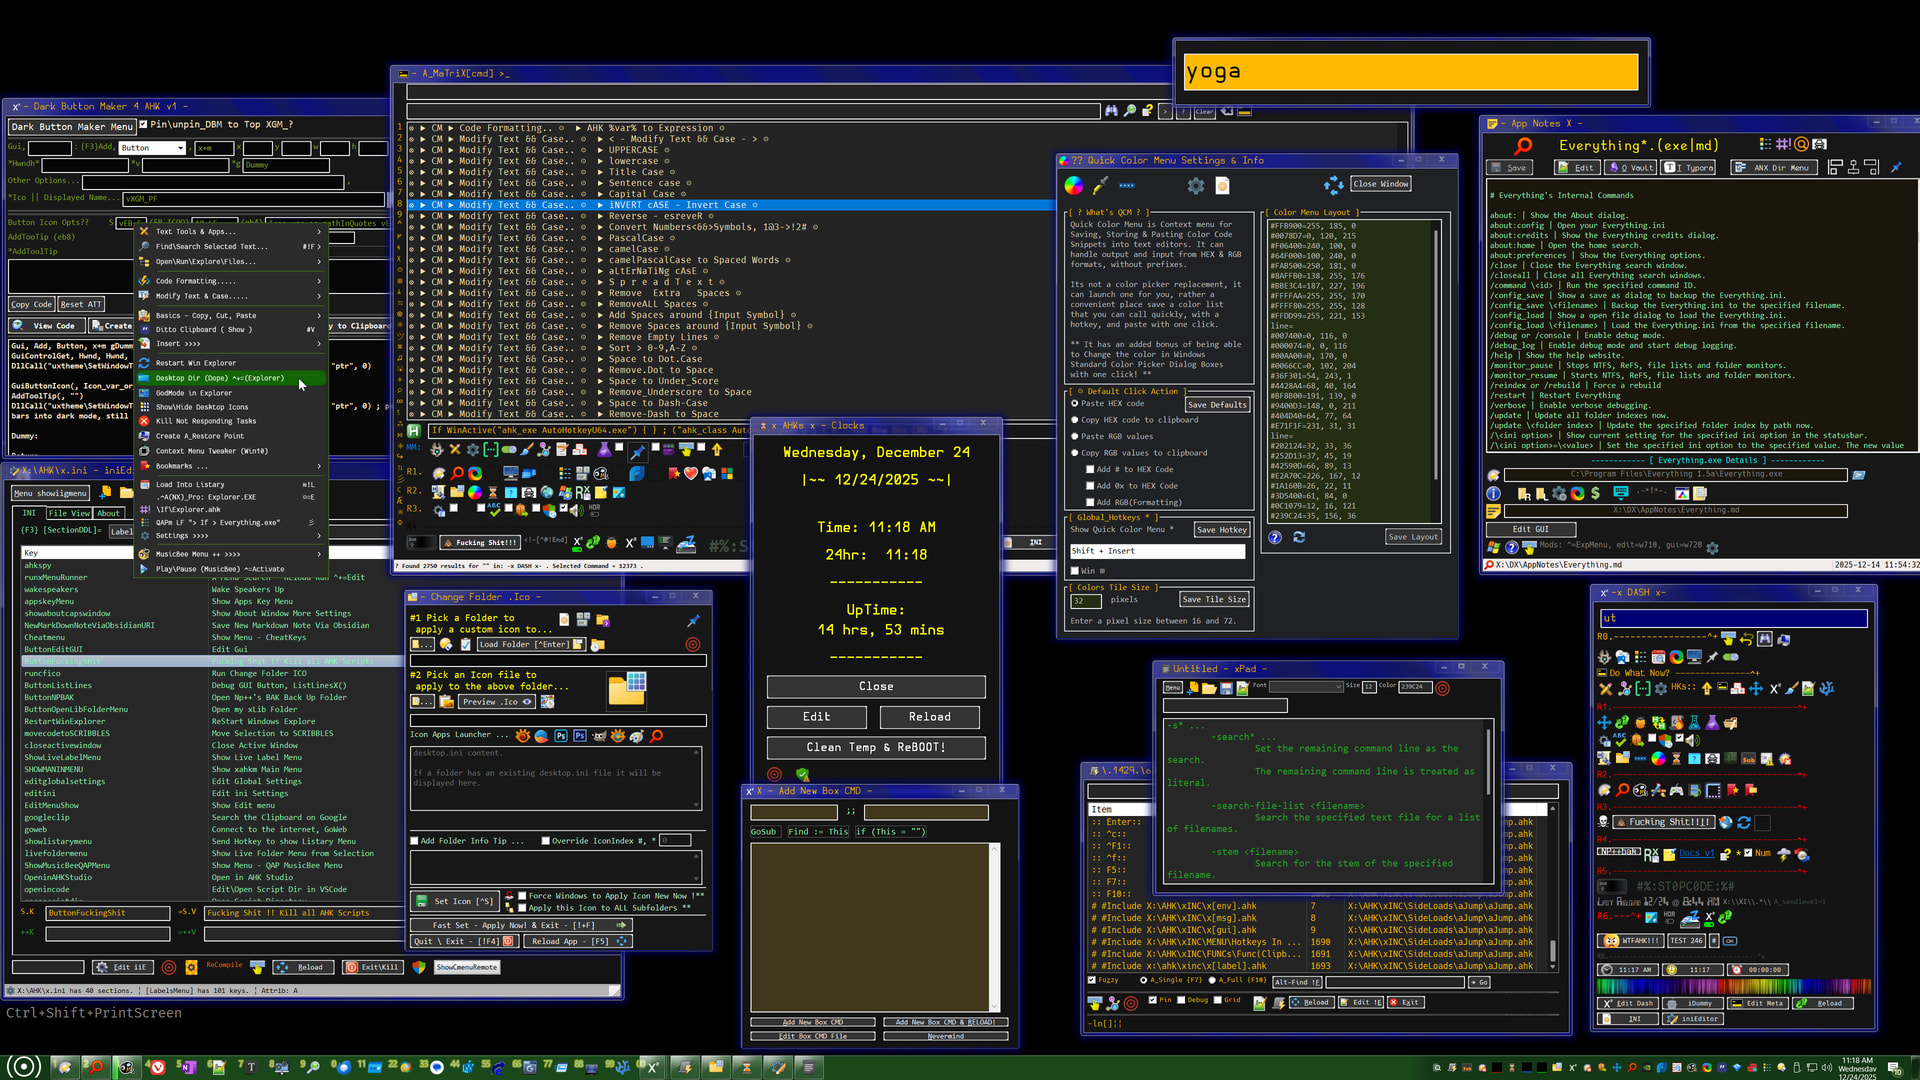Select the eyedropper color picker icon
Image resolution: width=1920 pixels, height=1080 pixels.
[x=1100, y=185]
